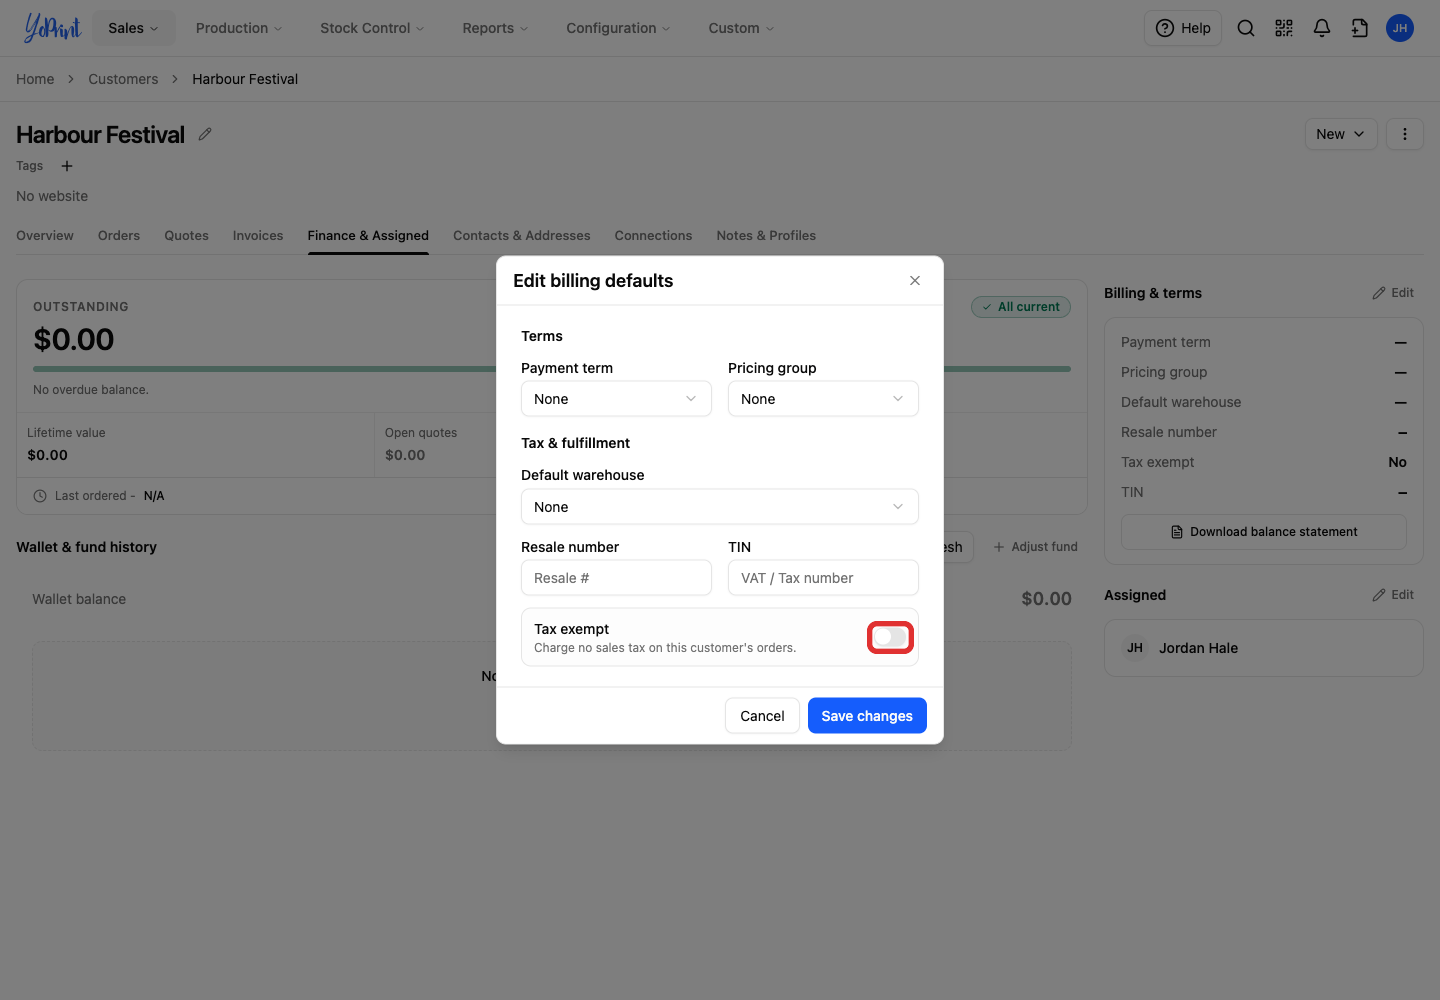Edit the Assigned section

[x=1393, y=595]
